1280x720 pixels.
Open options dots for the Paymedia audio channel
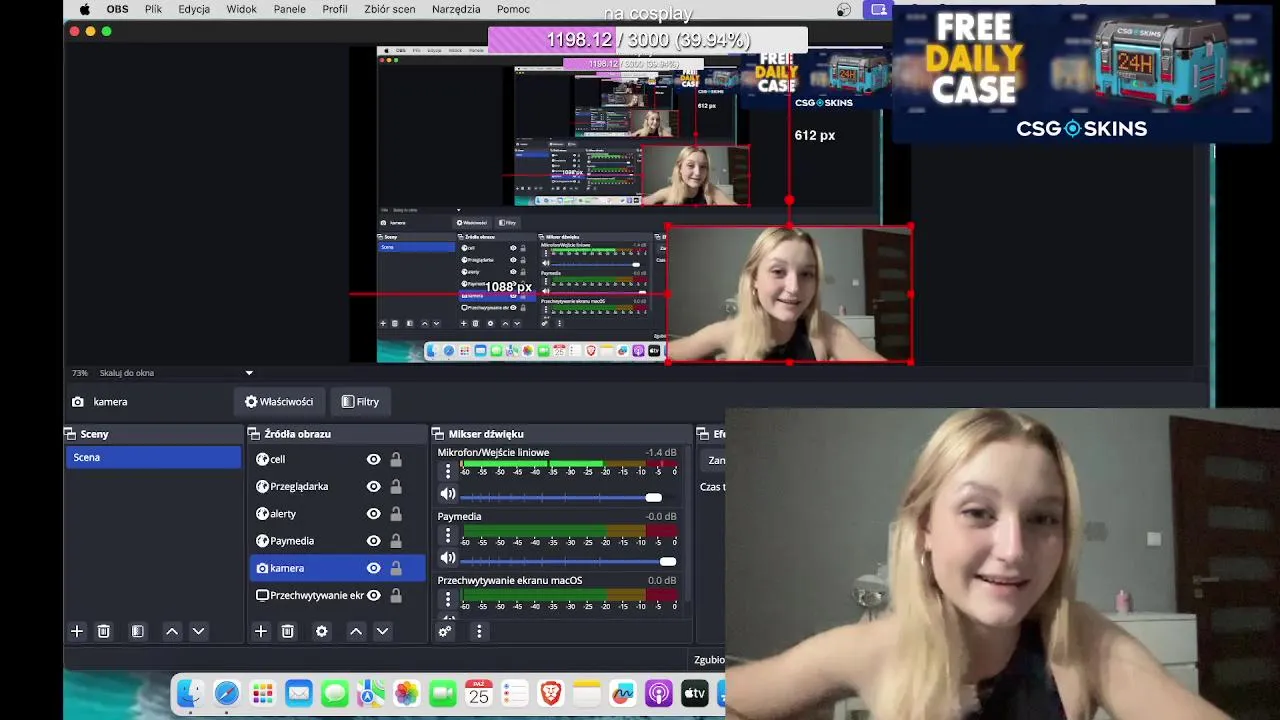click(448, 535)
